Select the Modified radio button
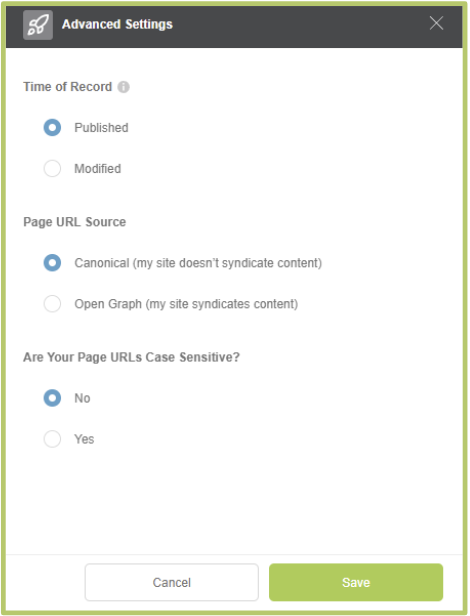 (x=52, y=169)
